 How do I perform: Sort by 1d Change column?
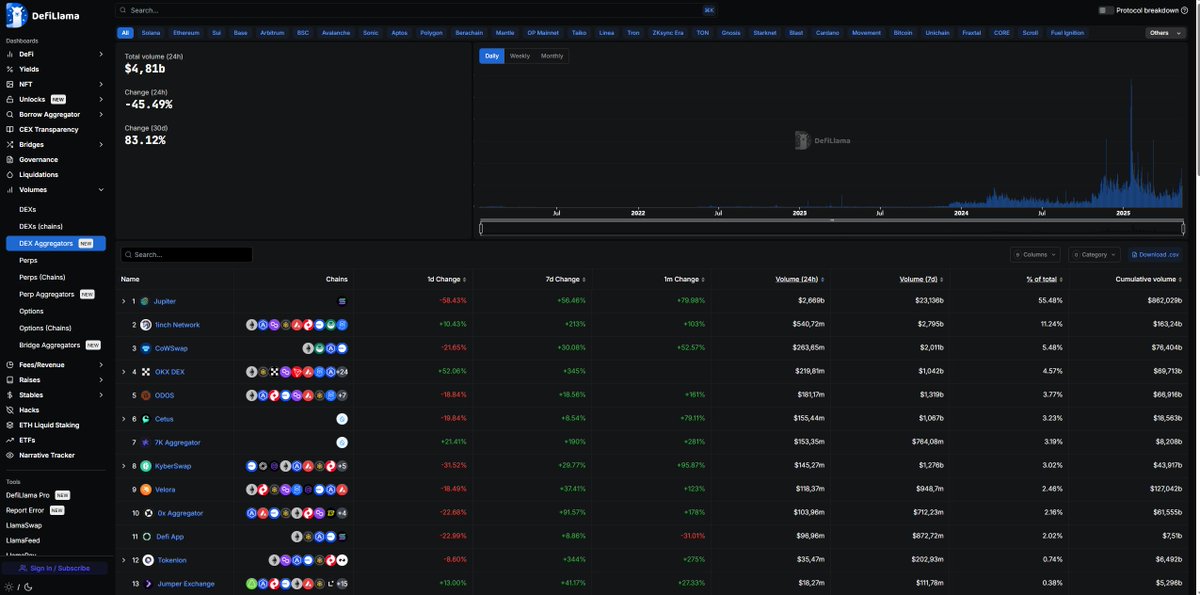(448, 279)
